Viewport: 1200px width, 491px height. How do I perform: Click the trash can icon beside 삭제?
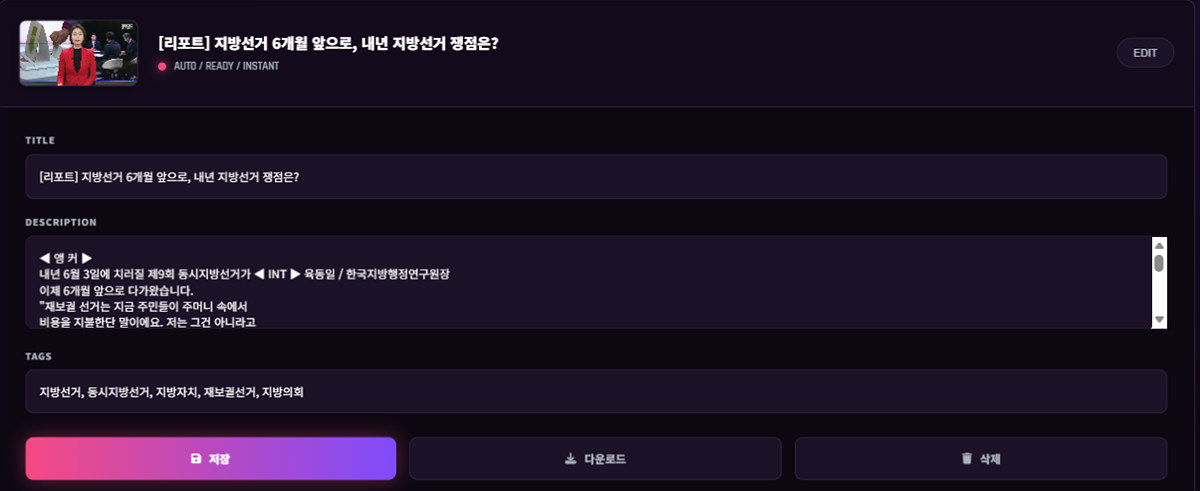point(966,459)
